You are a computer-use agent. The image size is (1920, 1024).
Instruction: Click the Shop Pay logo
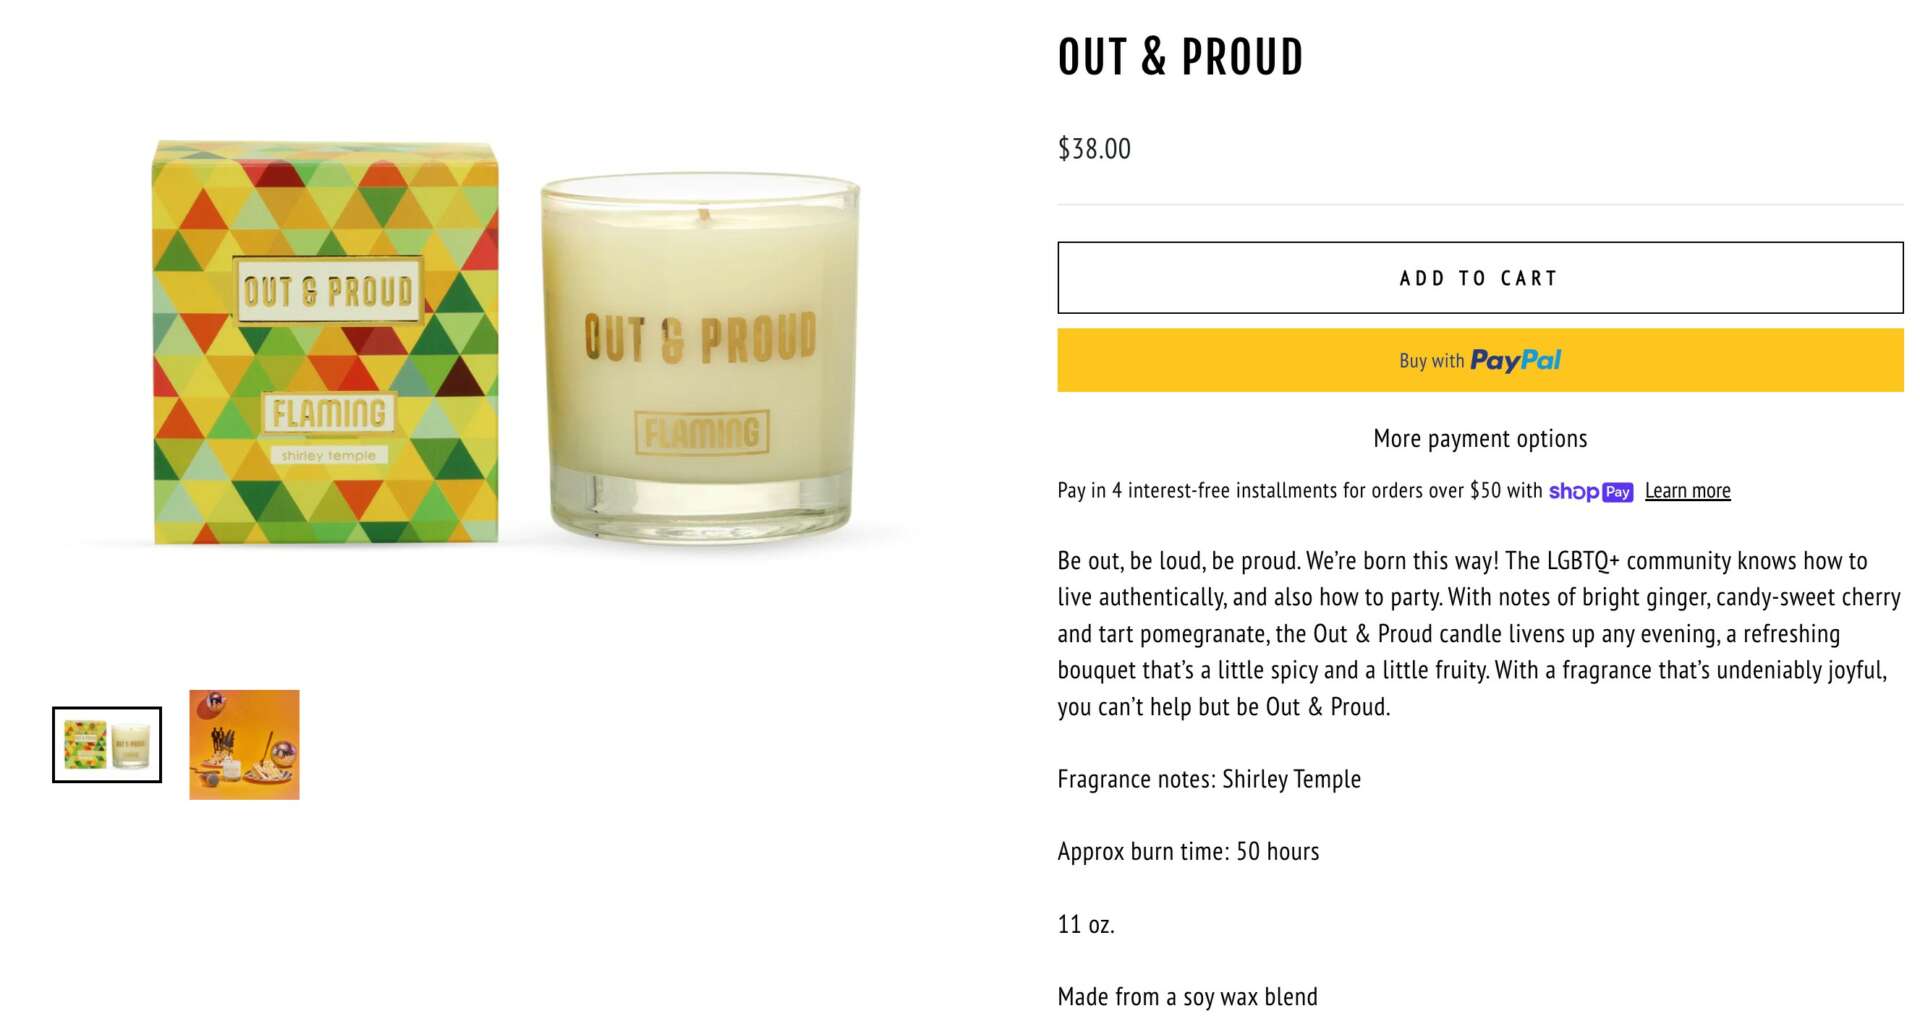click(x=1590, y=492)
